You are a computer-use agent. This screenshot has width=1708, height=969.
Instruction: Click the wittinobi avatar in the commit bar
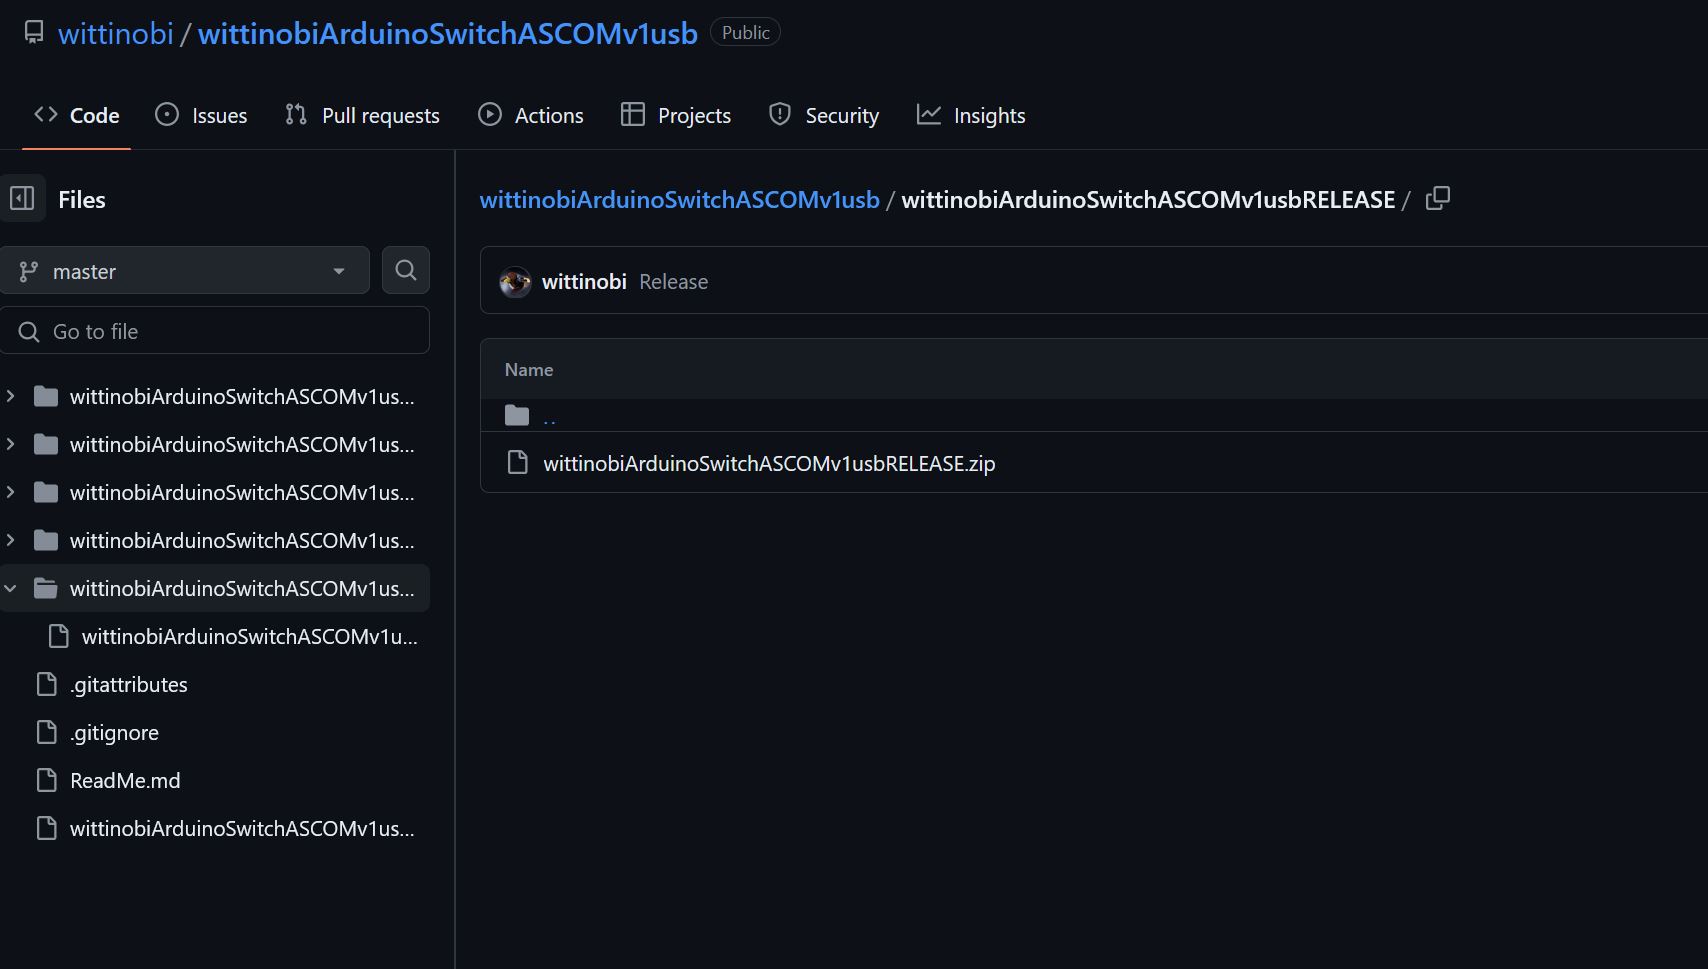[515, 282]
